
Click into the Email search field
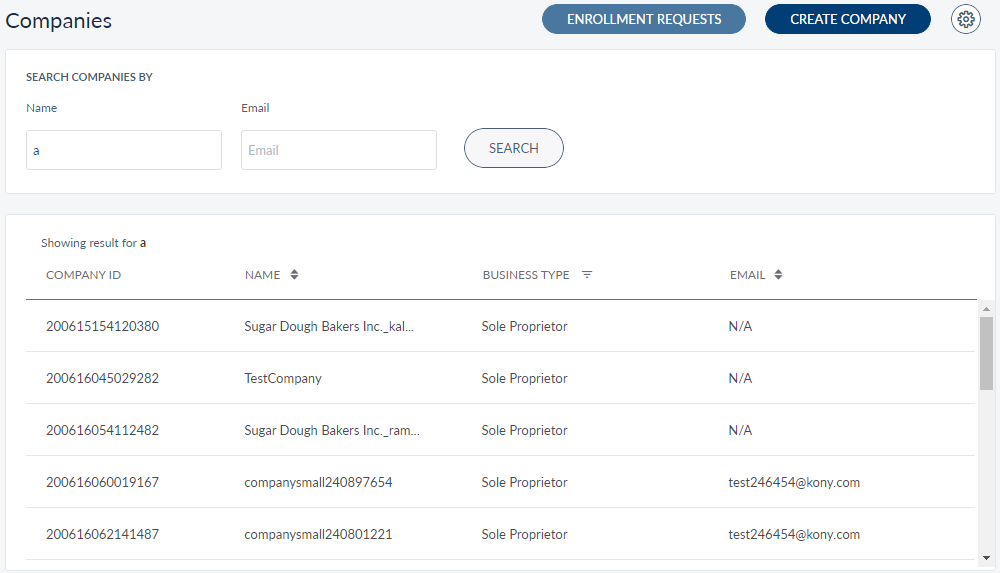(338, 150)
